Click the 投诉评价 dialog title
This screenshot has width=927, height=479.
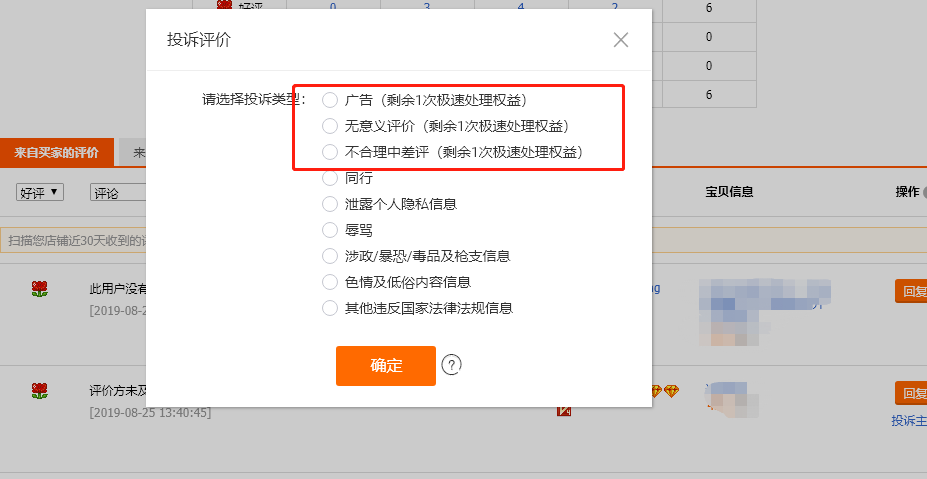pyautogui.click(x=199, y=40)
